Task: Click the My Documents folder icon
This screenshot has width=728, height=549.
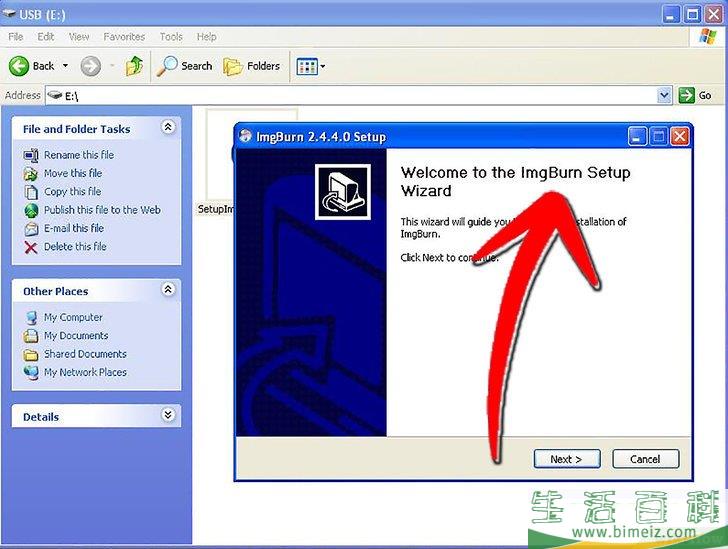Action: coord(31,336)
